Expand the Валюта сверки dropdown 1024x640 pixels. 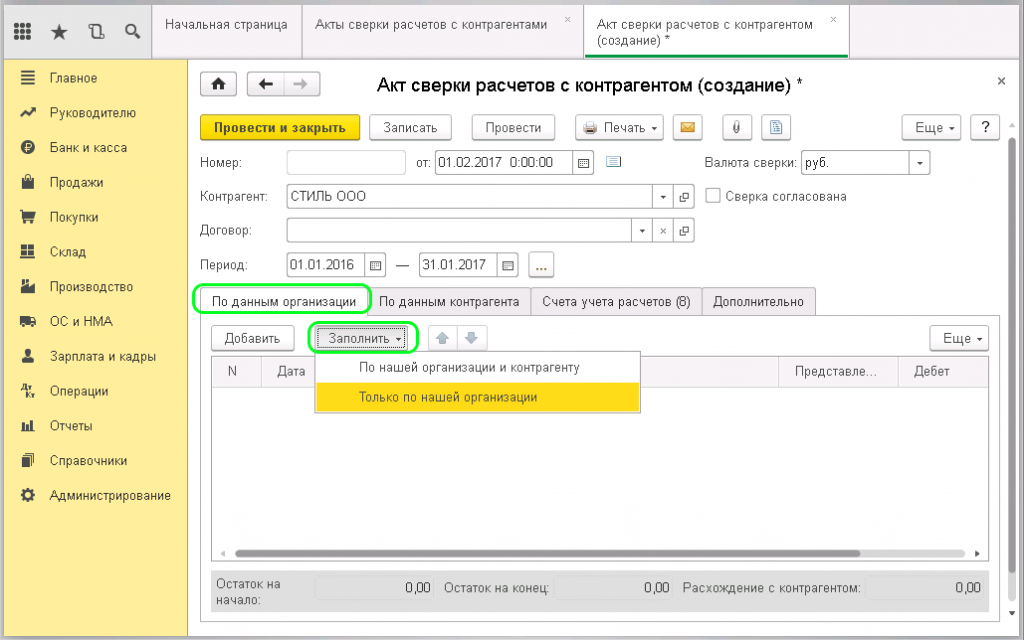pos(920,162)
